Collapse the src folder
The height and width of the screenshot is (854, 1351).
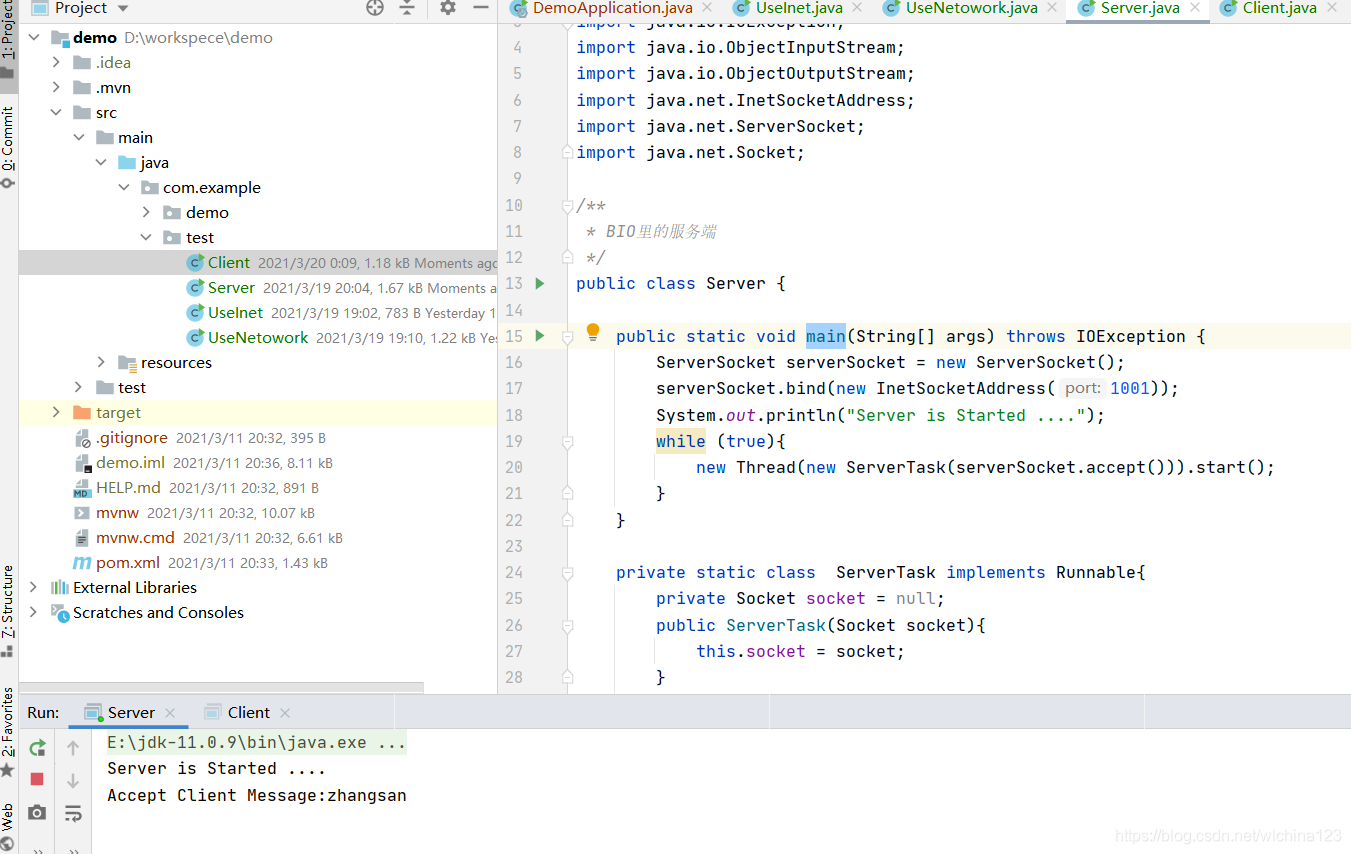(x=57, y=112)
